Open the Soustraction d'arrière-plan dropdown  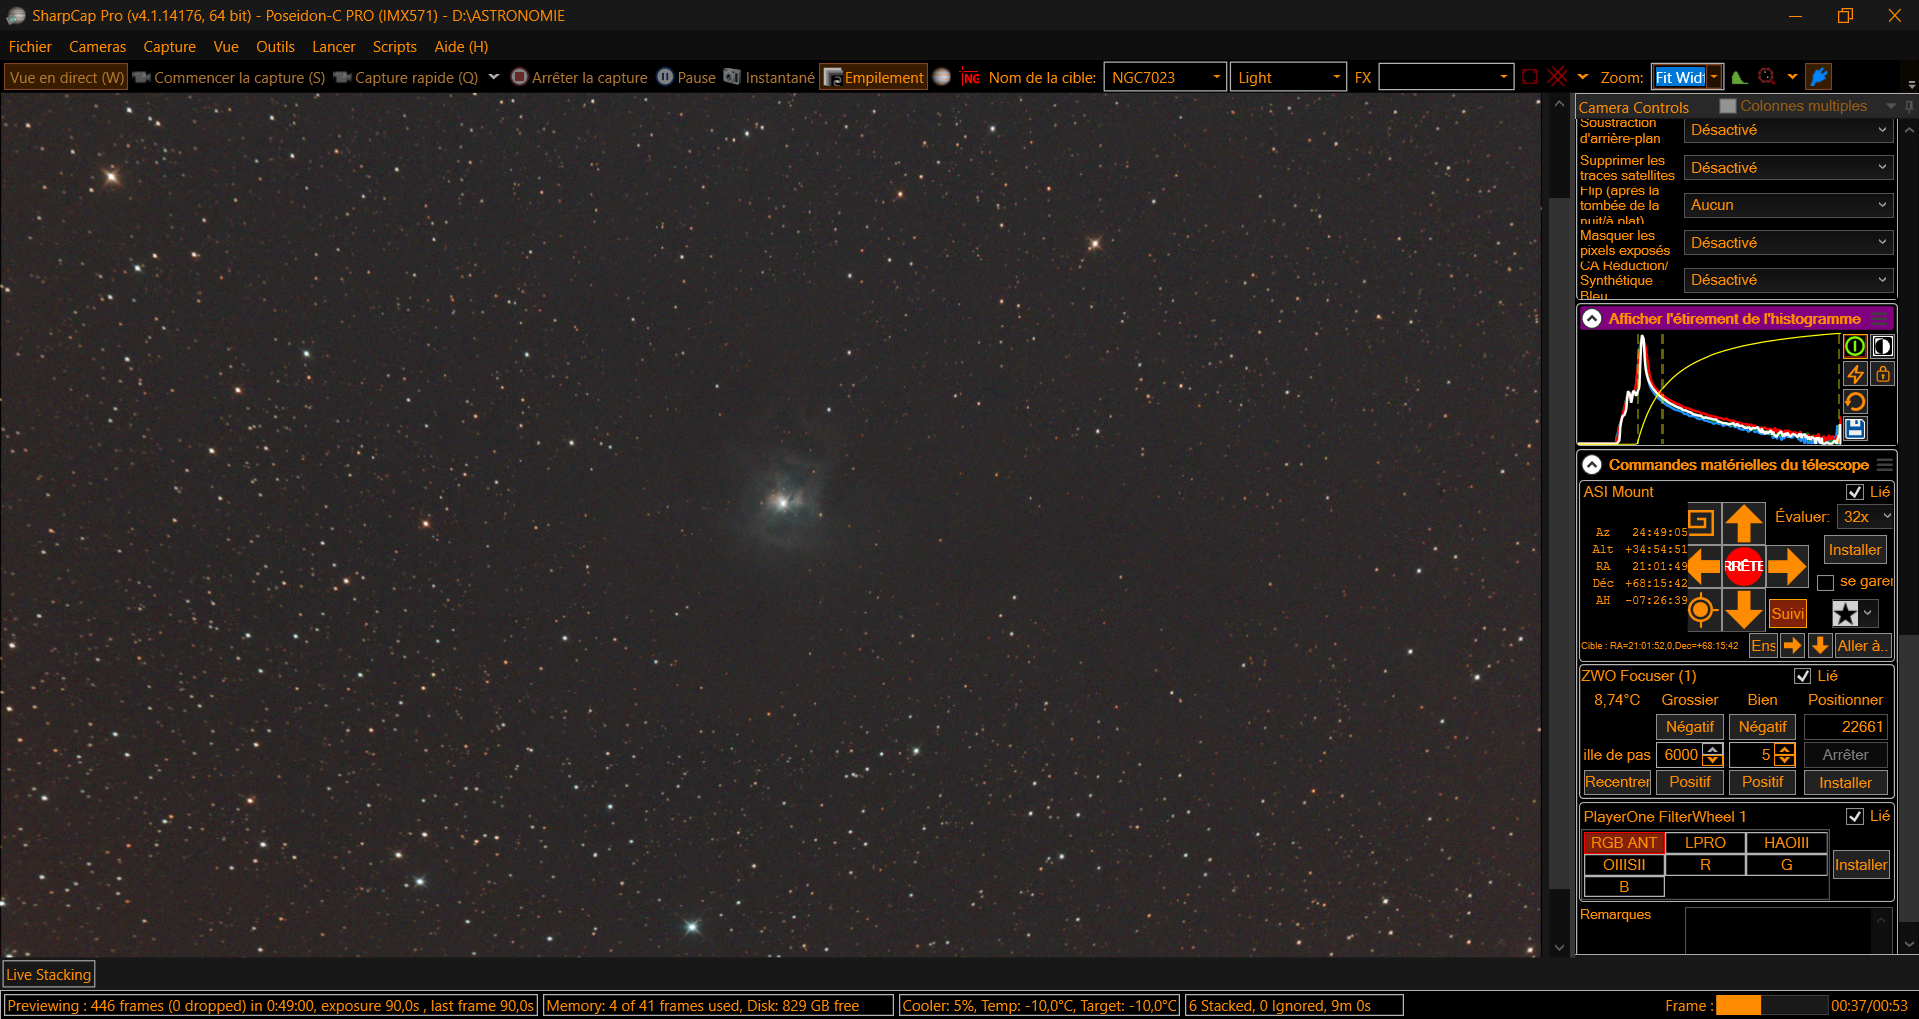pyautogui.click(x=1789, y=130)
